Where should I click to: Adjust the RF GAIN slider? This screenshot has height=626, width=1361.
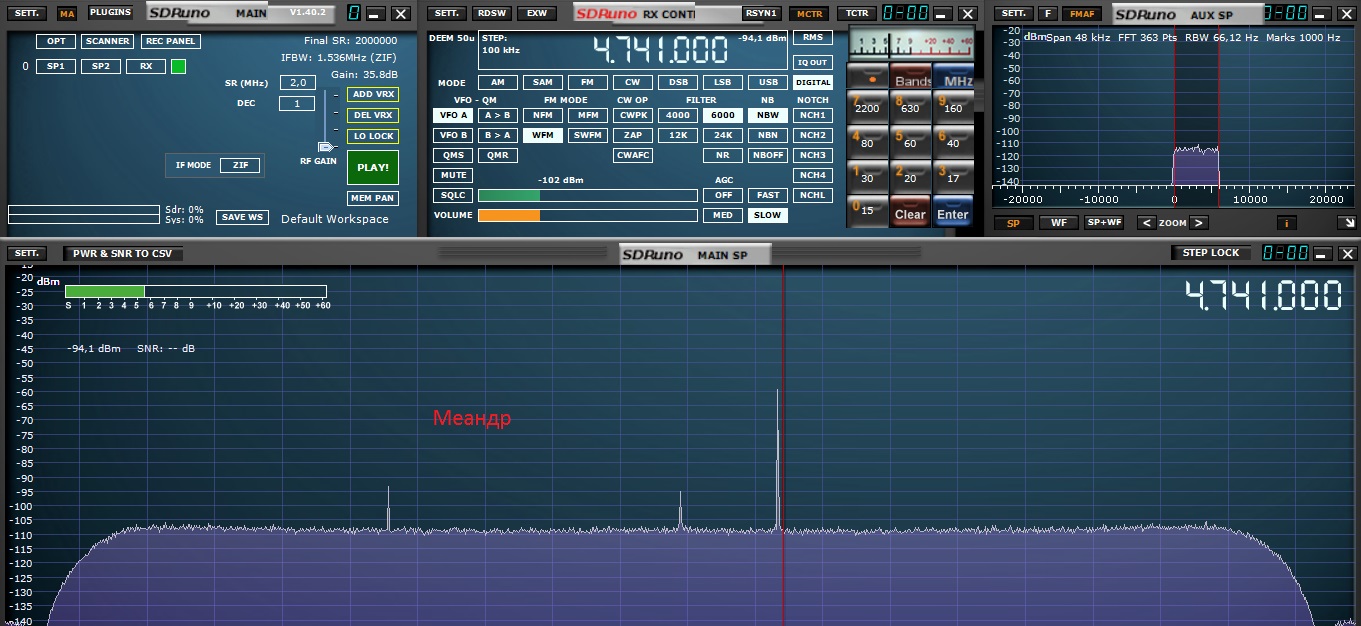click(x=326, y=147)
